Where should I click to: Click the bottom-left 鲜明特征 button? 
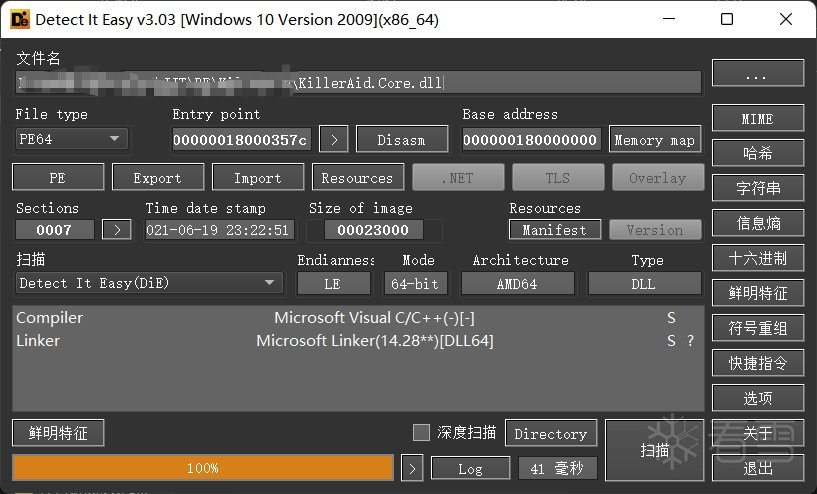(x=58, y=433)
